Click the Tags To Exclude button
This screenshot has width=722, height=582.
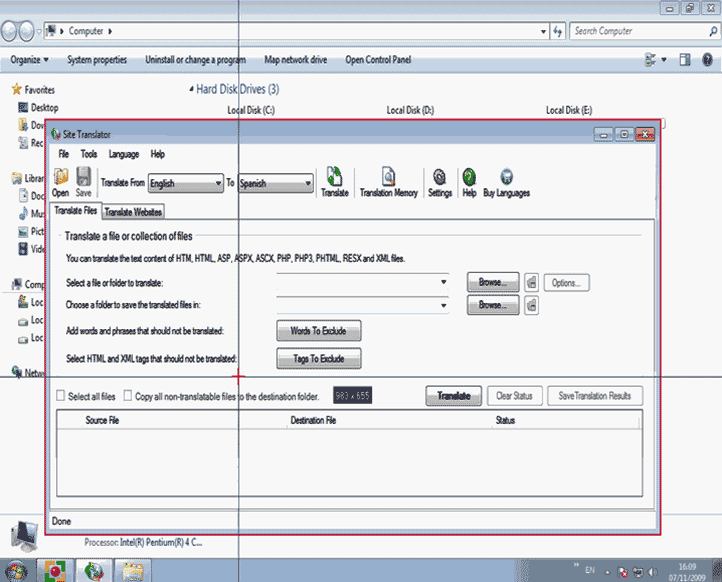coord(319,359)
